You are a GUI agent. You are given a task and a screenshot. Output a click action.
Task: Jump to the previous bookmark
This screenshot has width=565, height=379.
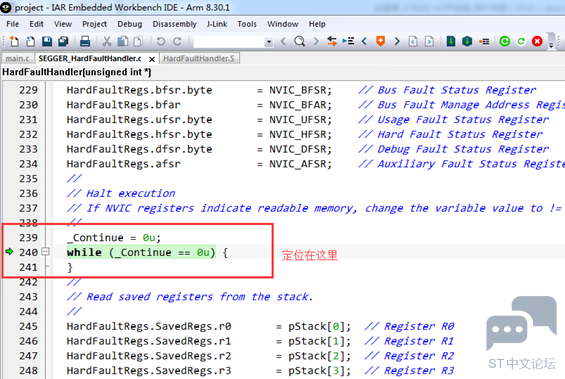[x=364, y=41]
